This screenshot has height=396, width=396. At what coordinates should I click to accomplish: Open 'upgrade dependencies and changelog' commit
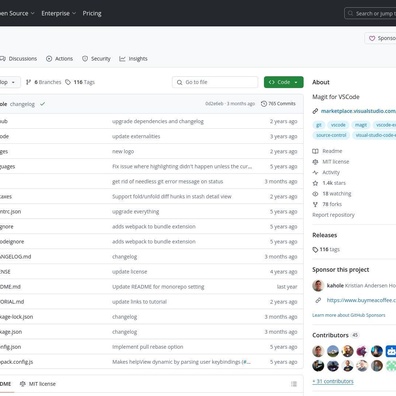[x=158, y=121]
